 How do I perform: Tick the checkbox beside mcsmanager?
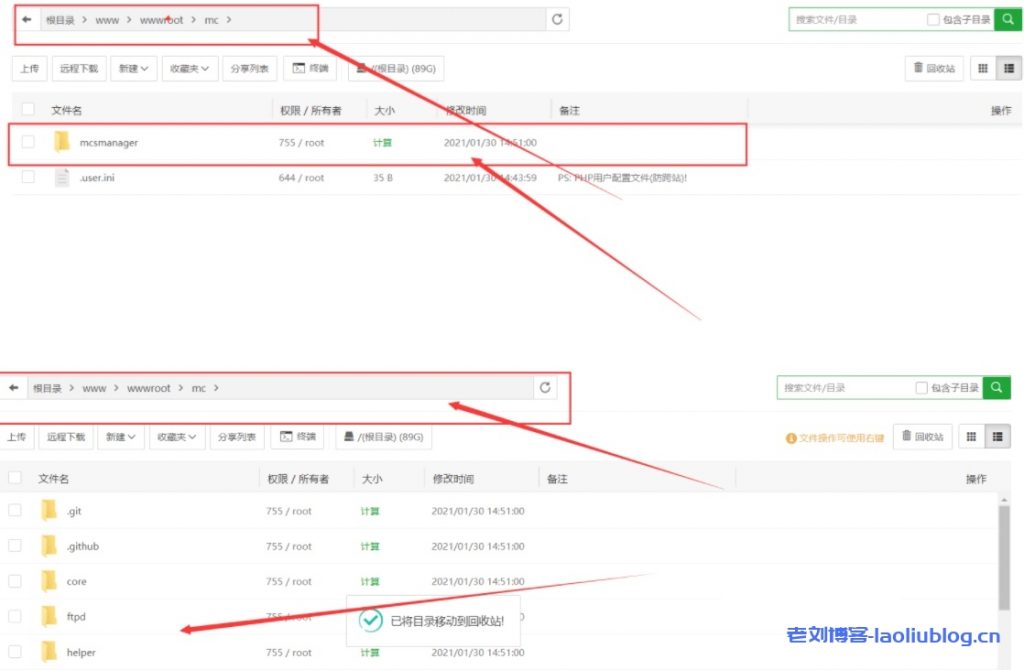(28, 142)
